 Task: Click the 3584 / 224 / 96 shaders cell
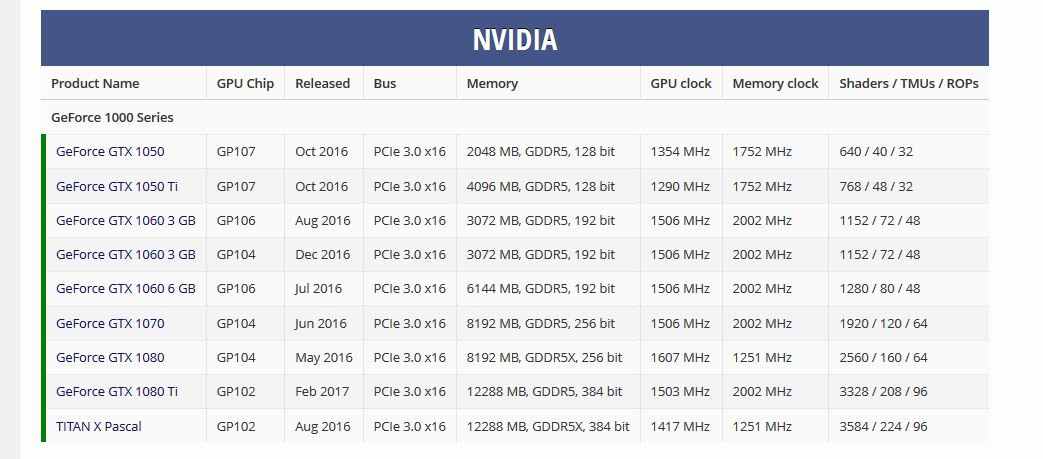coord(883,426)
